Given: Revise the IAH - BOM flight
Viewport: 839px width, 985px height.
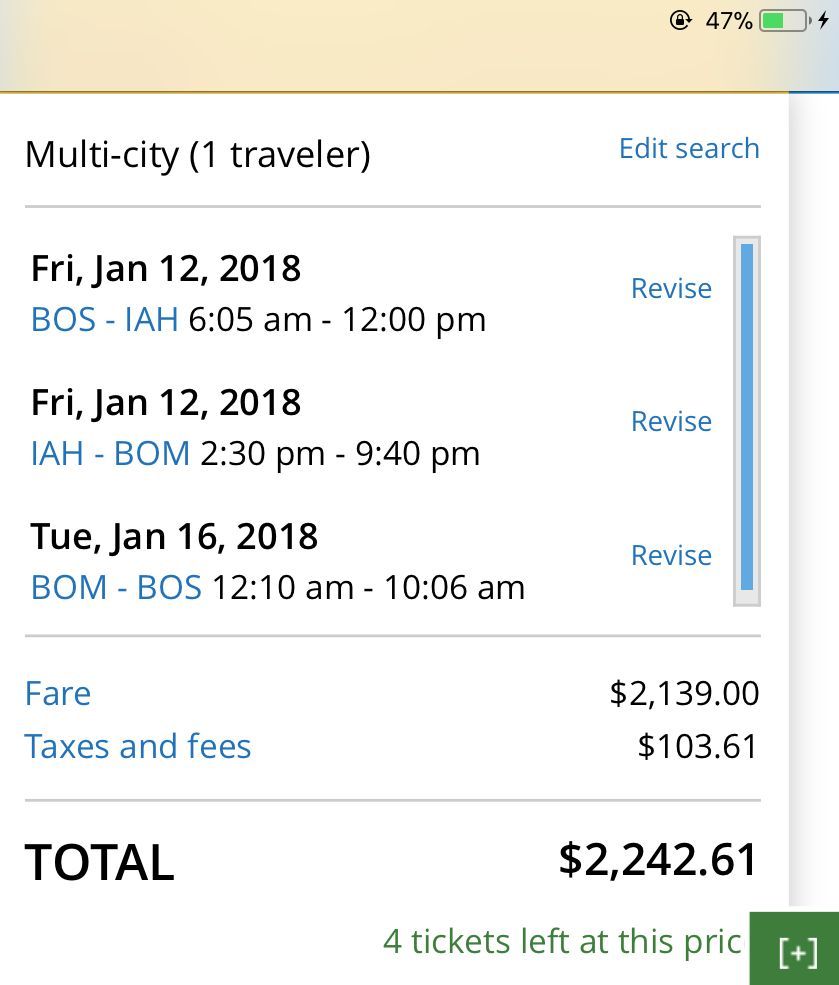Looking at the screenshot, I should [671, 422].
